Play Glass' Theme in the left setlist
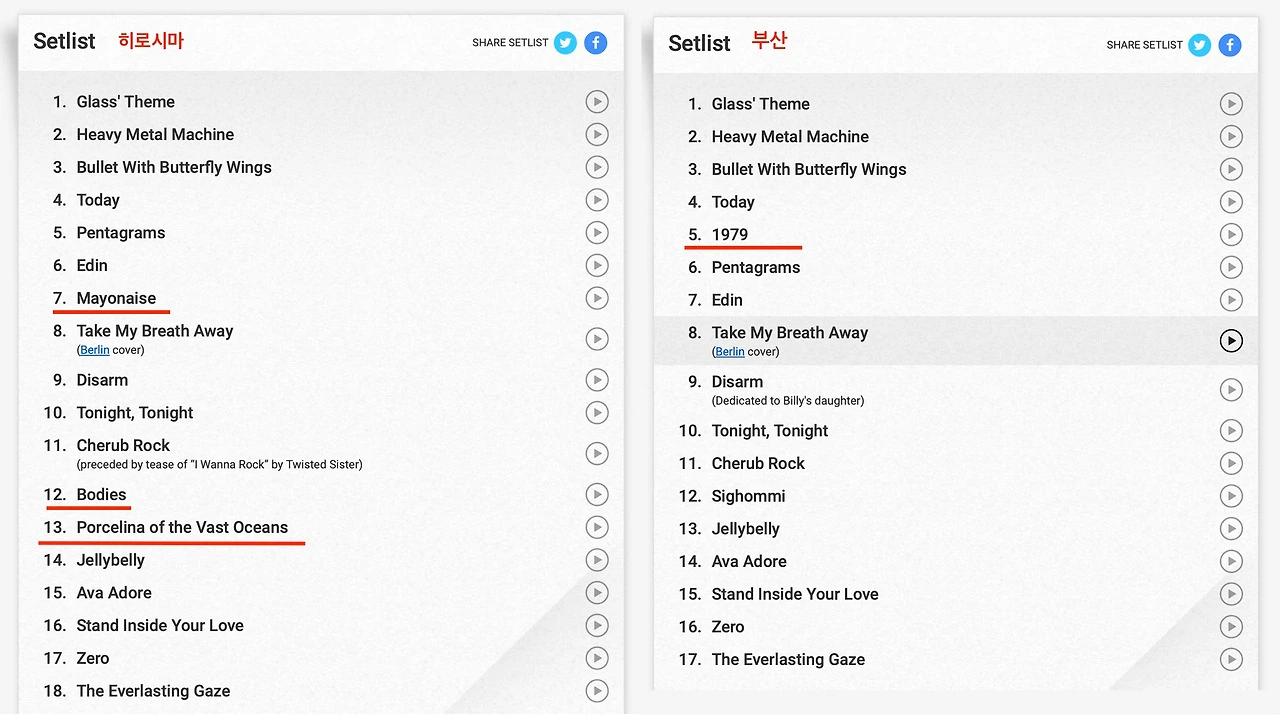 click(597, 102)
